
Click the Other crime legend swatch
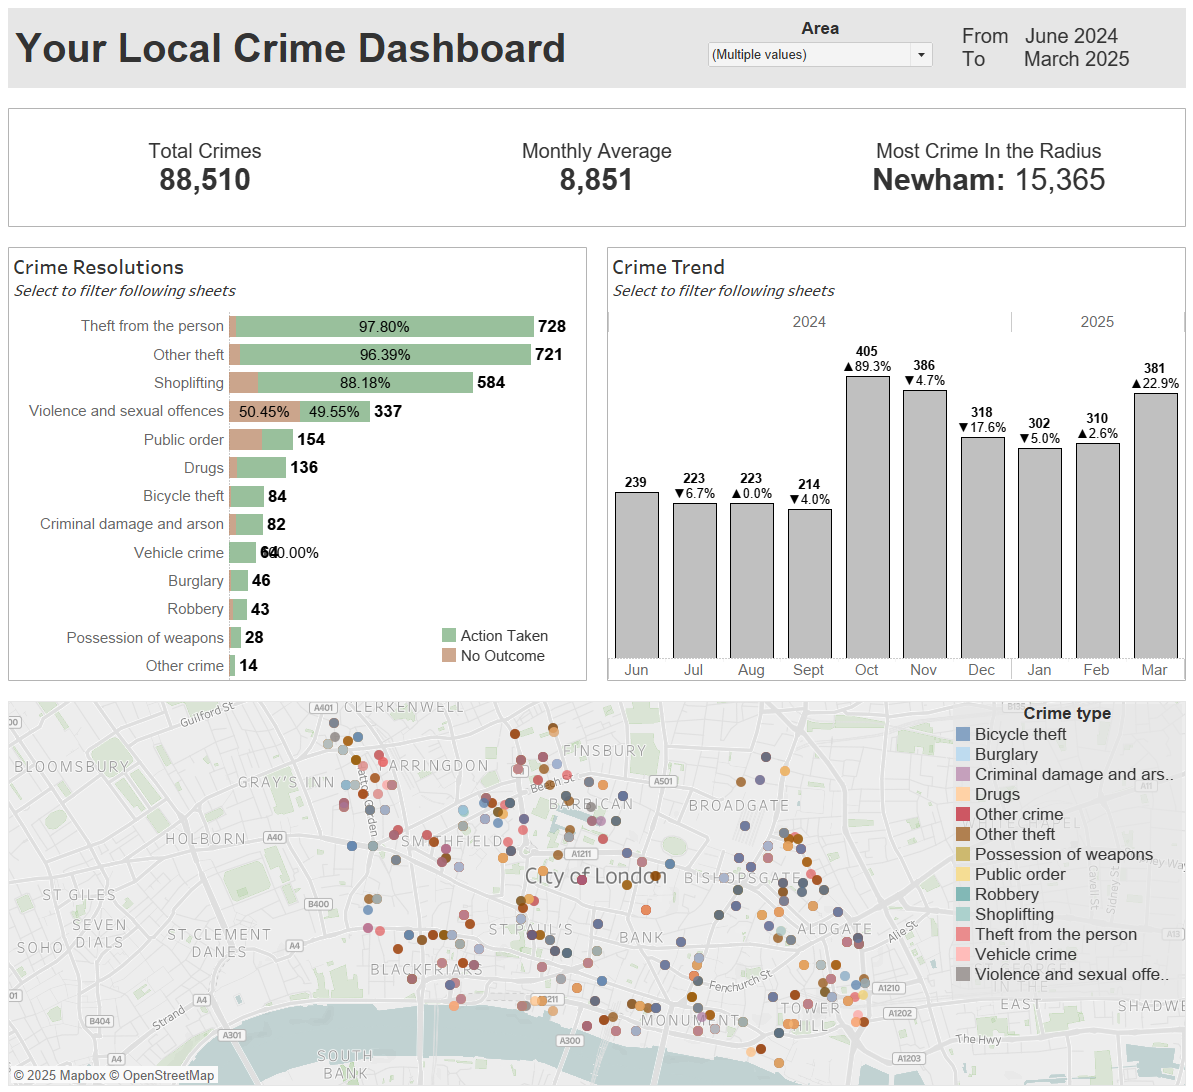[x=963, y=814]
